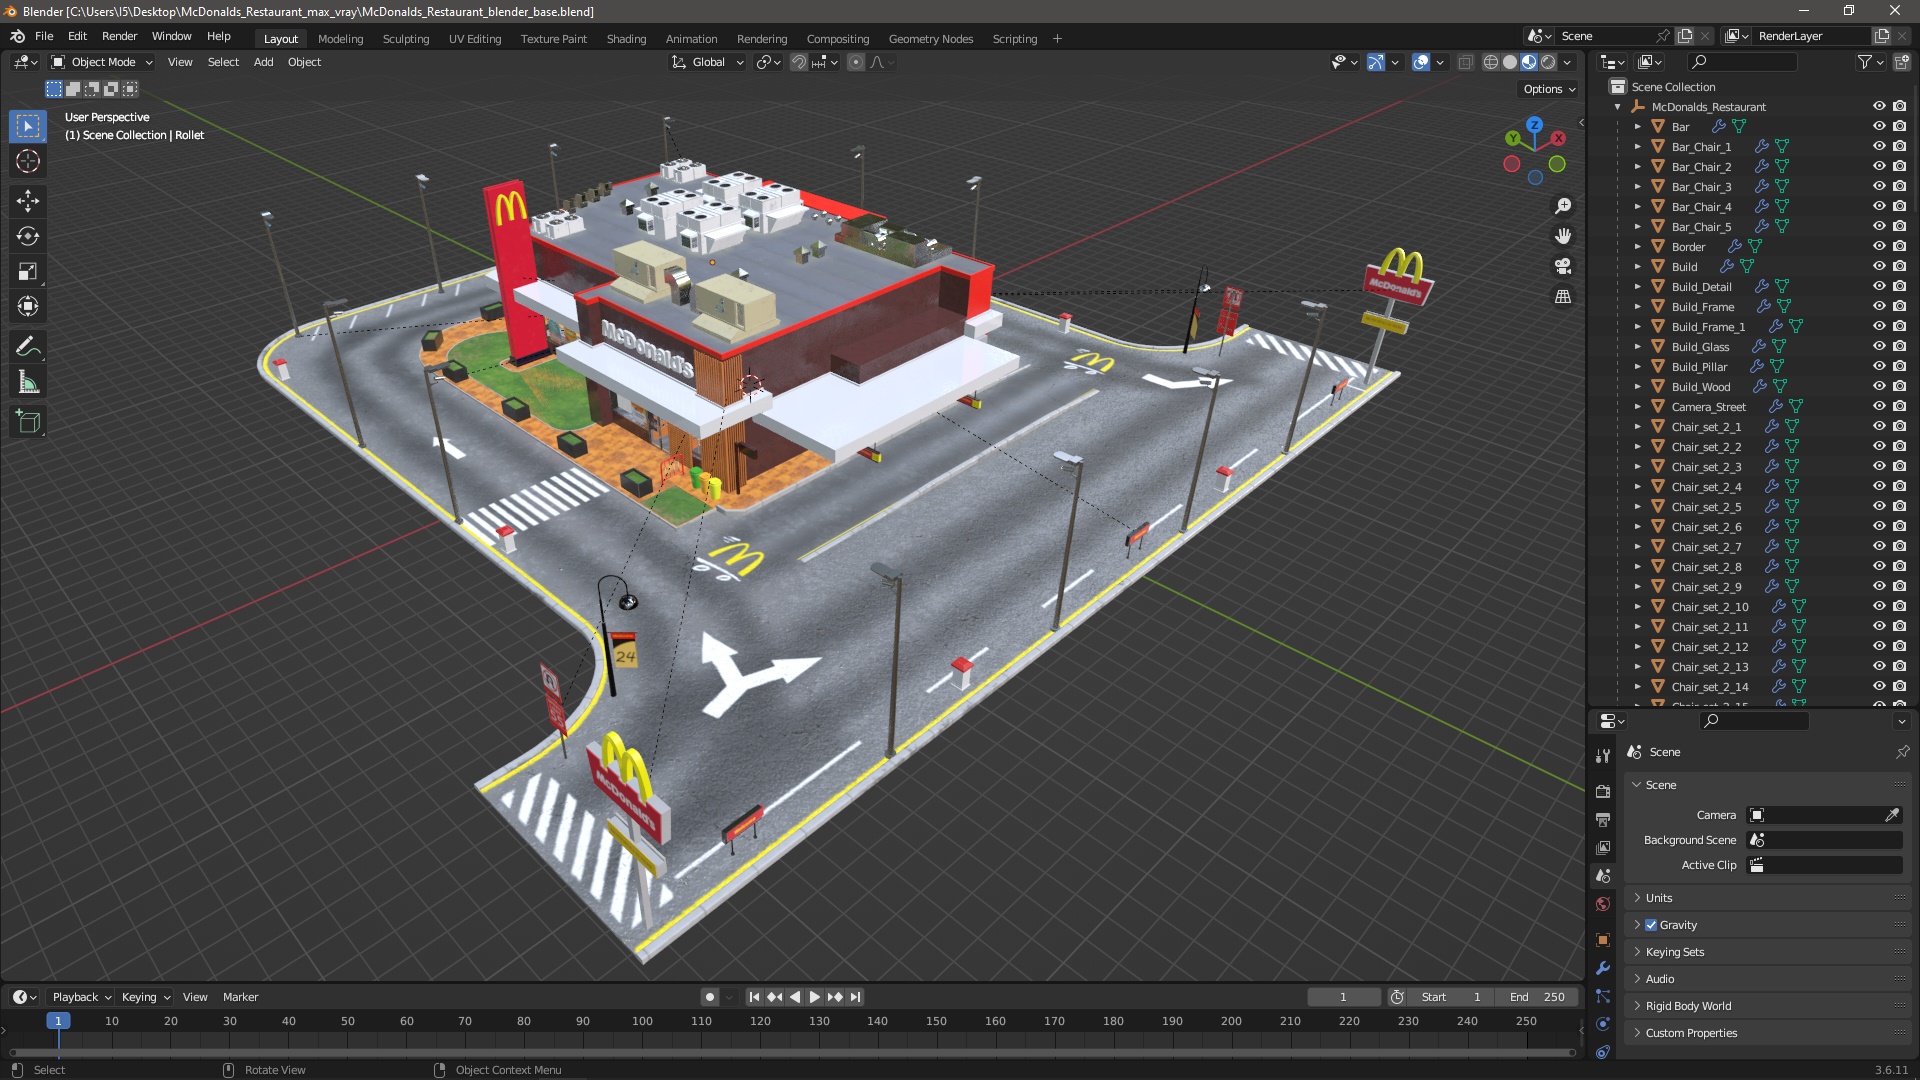Click the Z axis on navigation gizmo
The image size is (1920, 1080).
point(1534,126)
